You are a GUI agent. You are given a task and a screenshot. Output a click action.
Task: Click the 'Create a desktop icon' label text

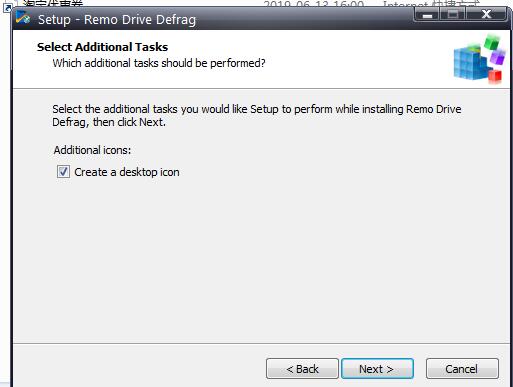click(x=127, y=172)
